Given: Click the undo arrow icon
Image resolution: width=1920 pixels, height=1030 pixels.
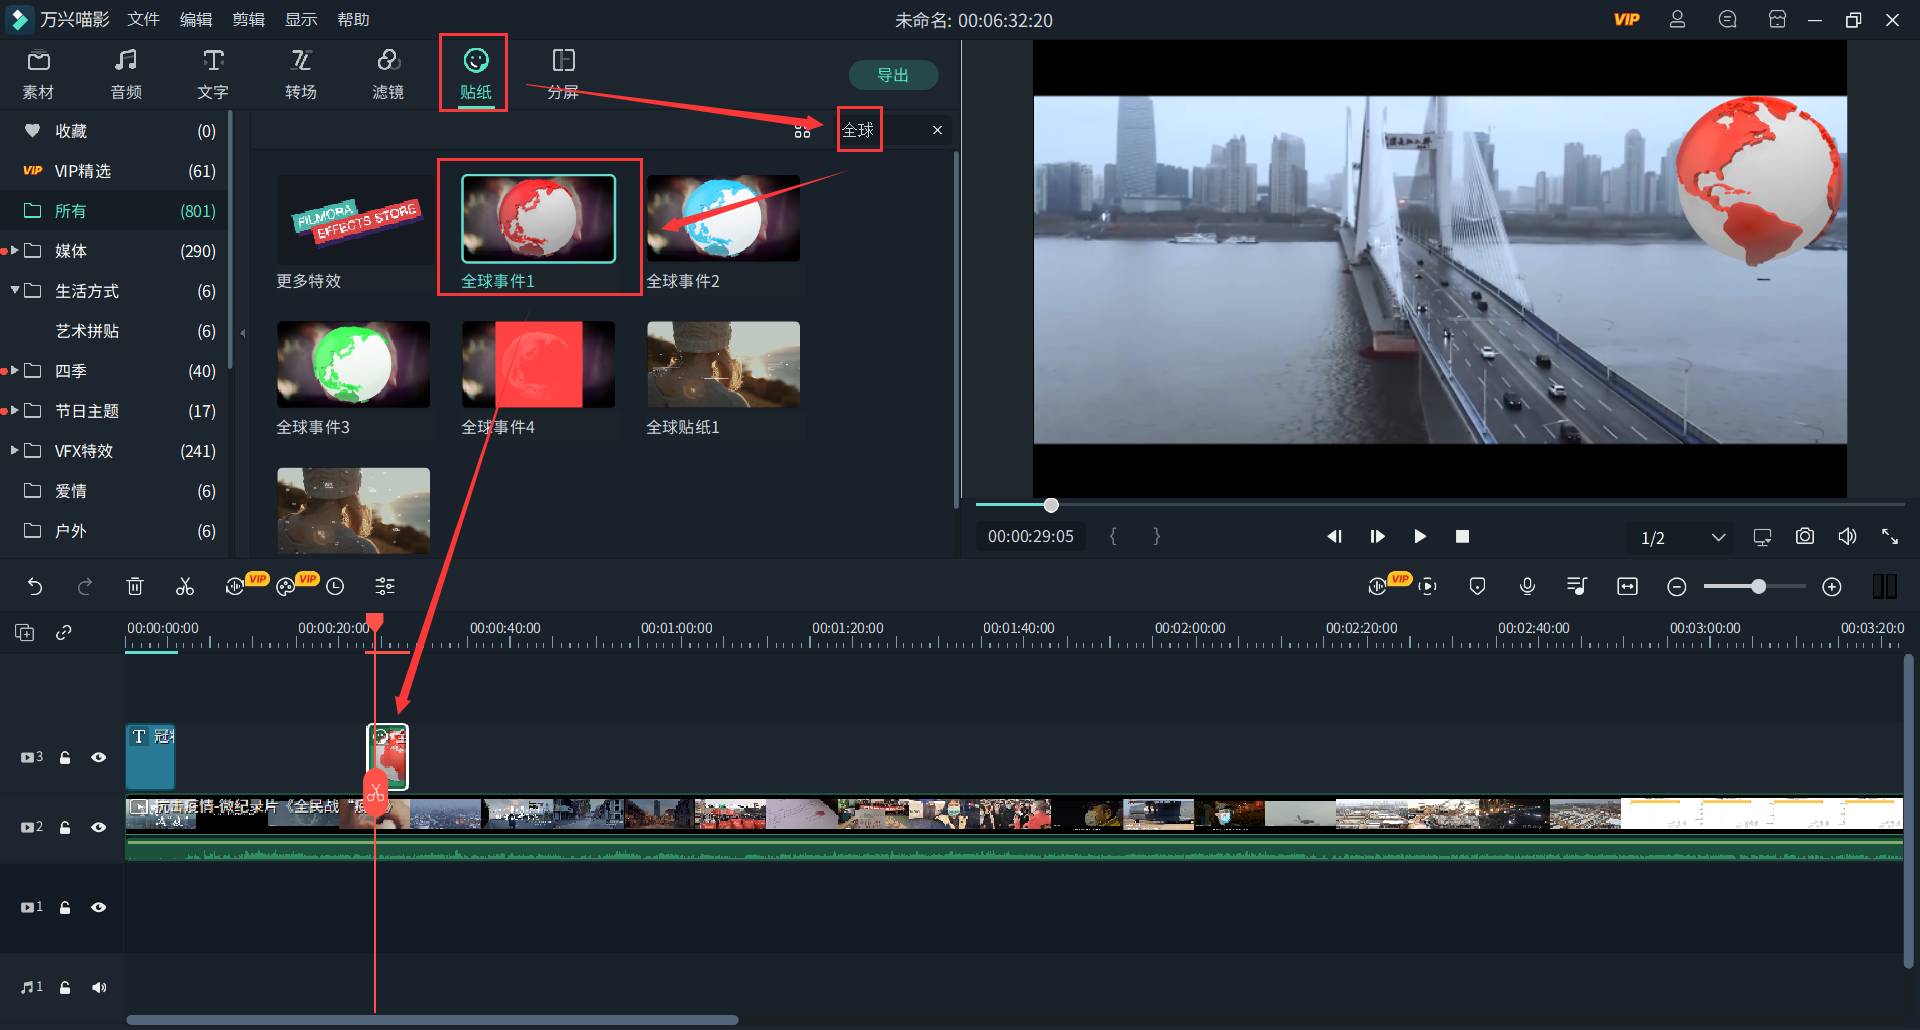Looking at the screenshot, I should pos(35,587).
